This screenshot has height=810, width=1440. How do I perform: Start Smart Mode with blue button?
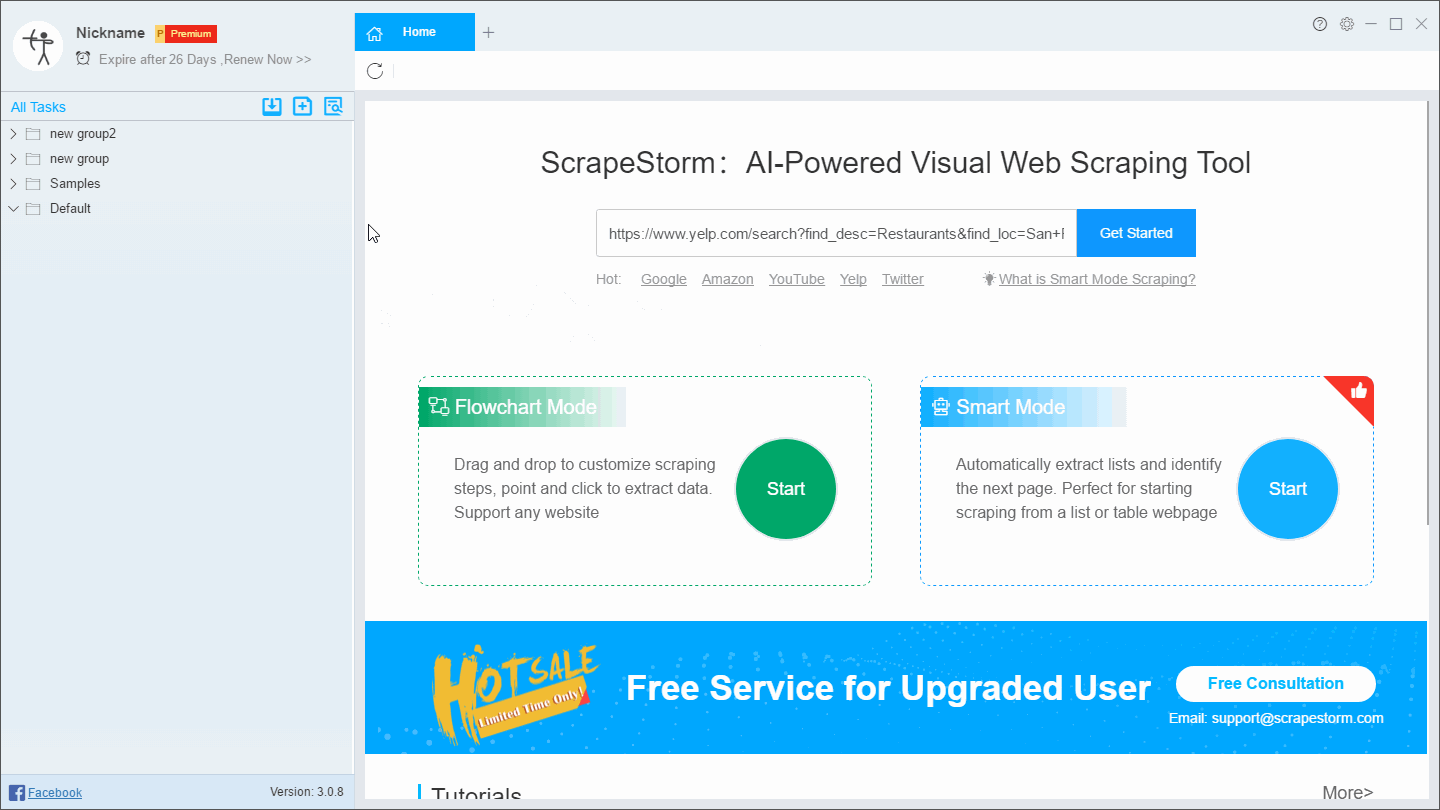(1288, 489)
